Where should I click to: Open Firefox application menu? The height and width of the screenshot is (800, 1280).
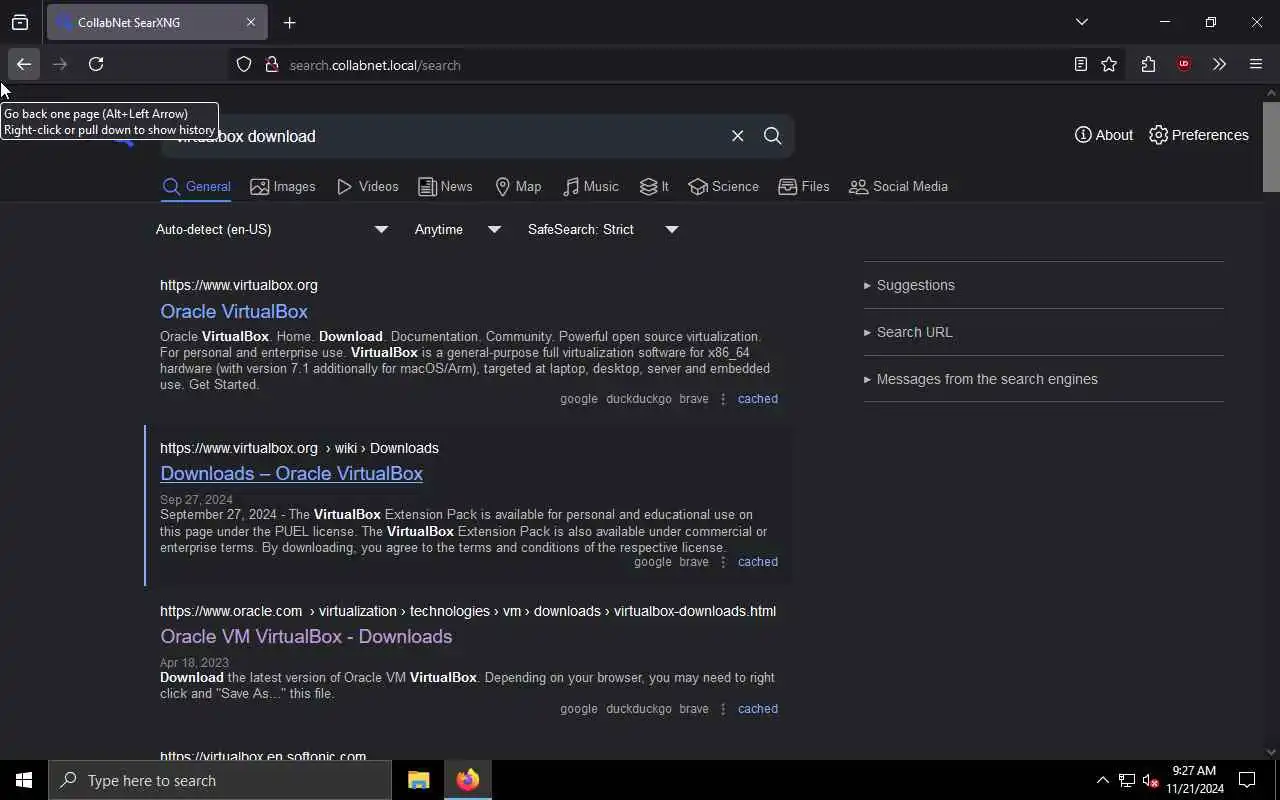pos(1256,65)
